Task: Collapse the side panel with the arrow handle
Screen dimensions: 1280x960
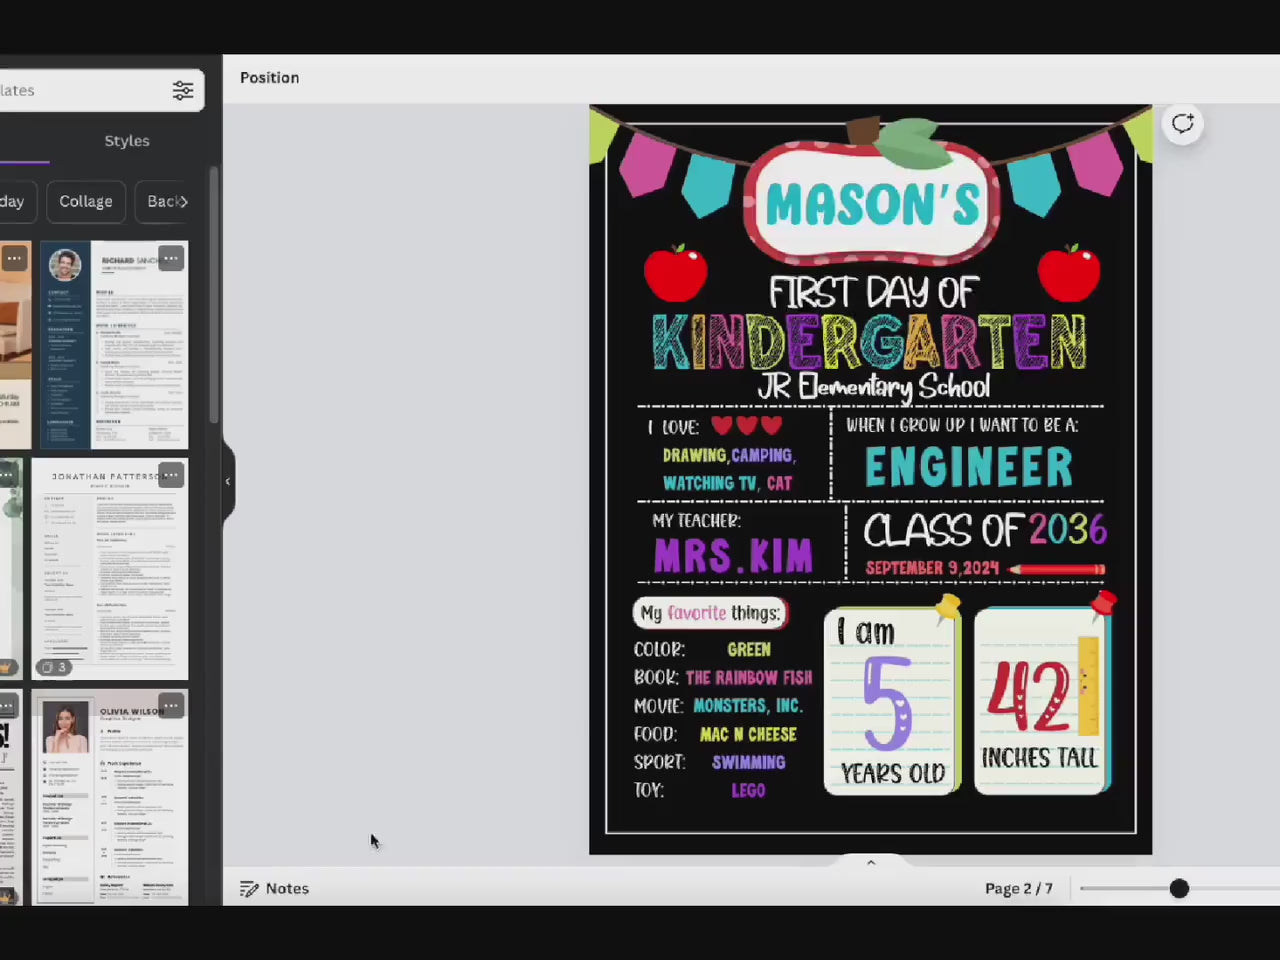Action: click(x=228, y=481)
